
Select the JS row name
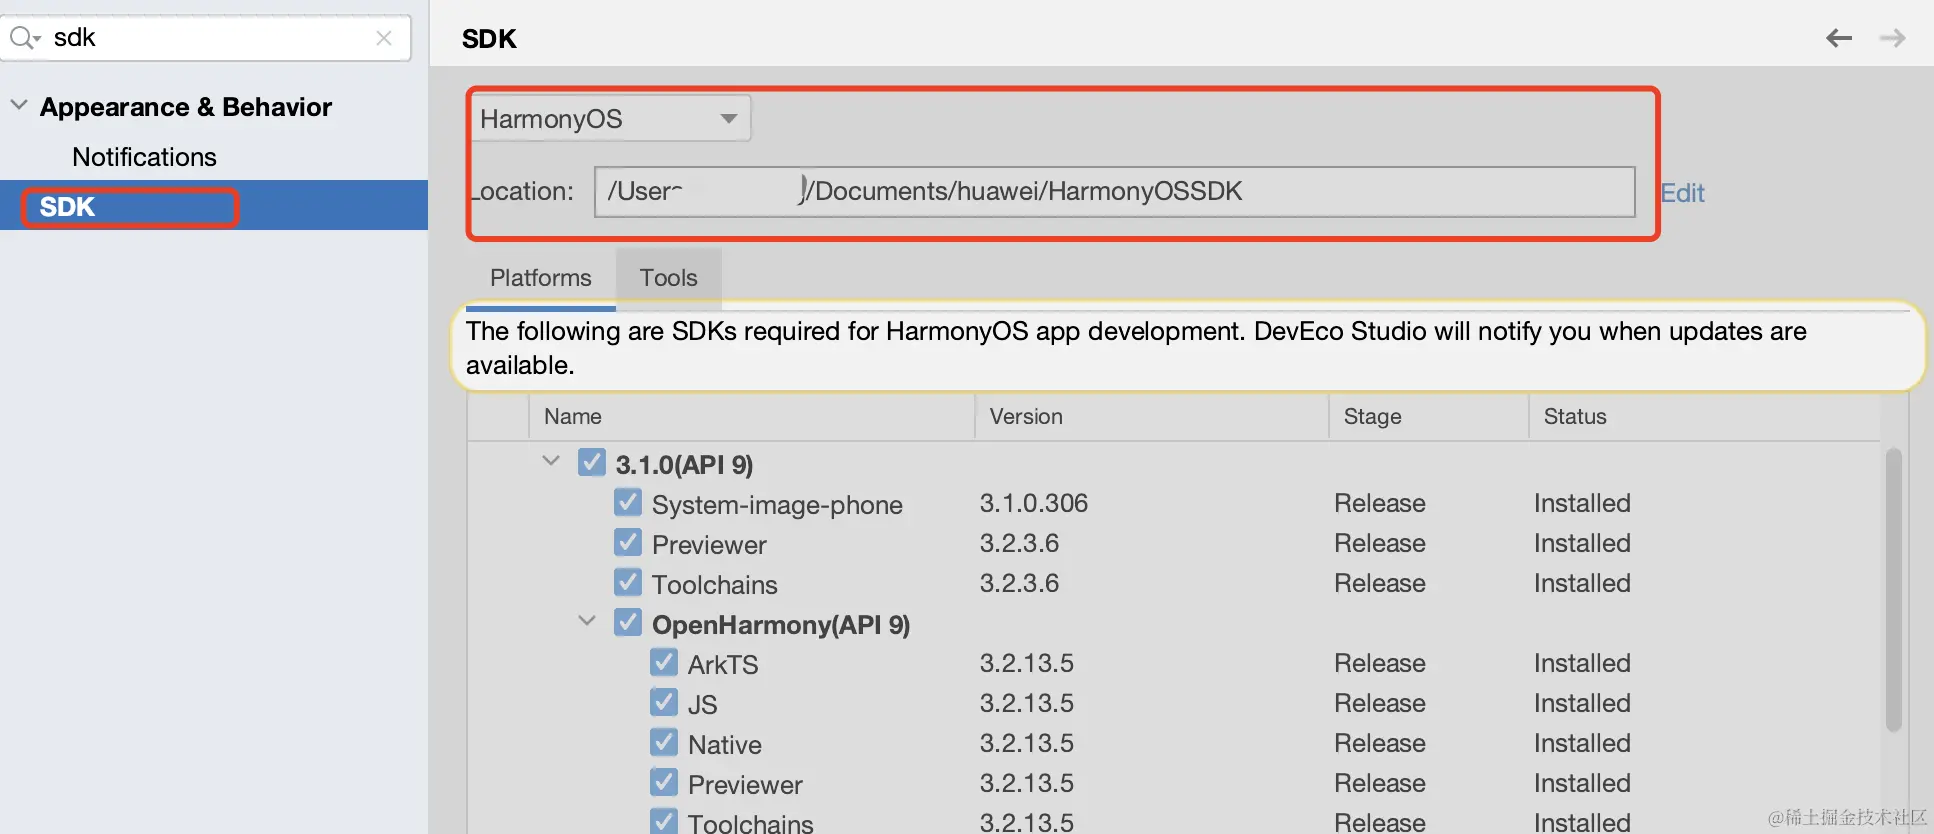coord(703,705)
